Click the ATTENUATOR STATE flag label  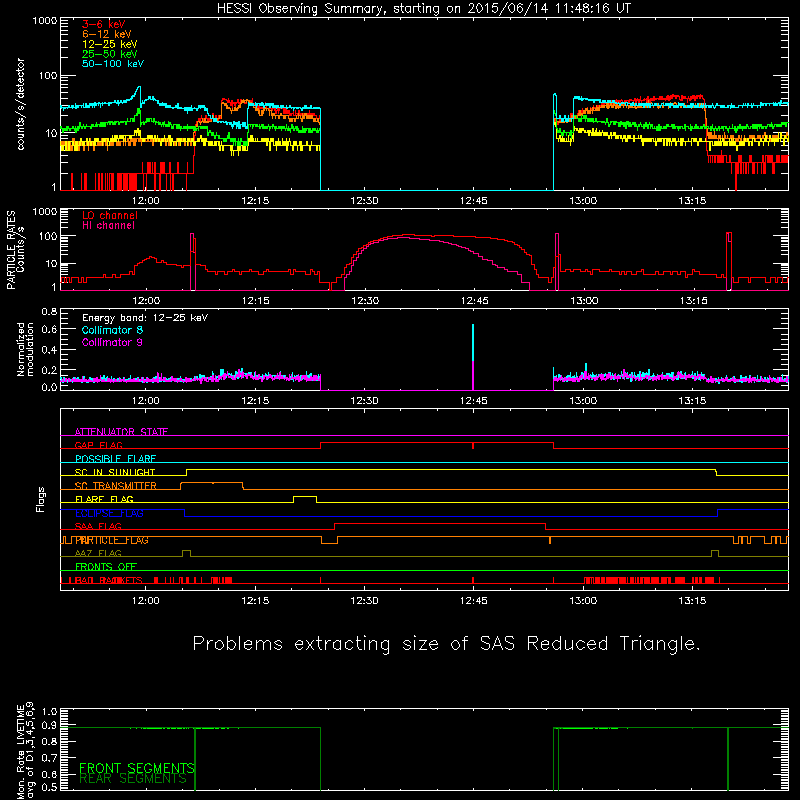pyautogui.click(x=121, y=432)
